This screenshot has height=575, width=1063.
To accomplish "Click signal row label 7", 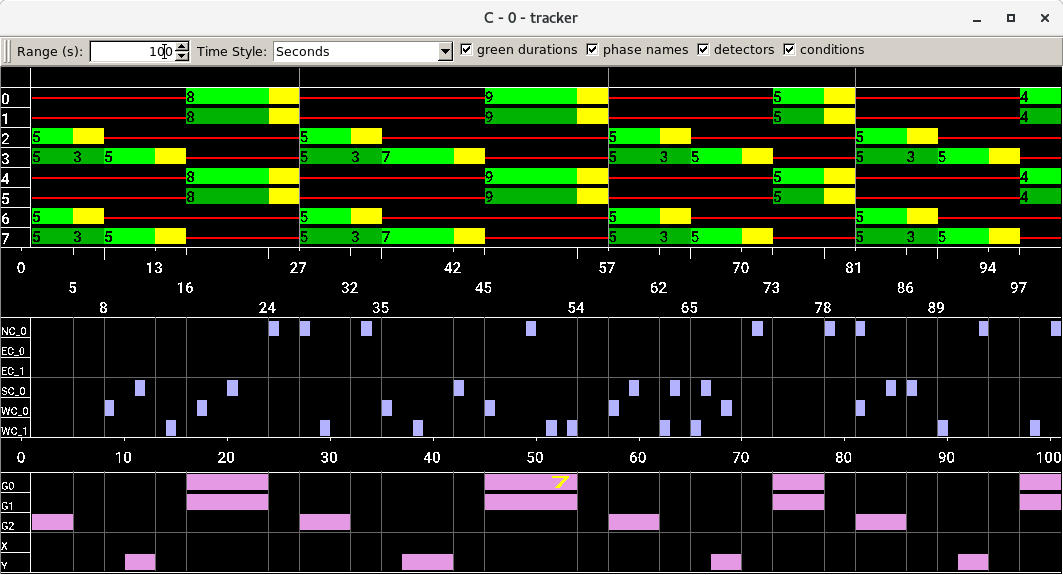I will click(x=5, y=239).
